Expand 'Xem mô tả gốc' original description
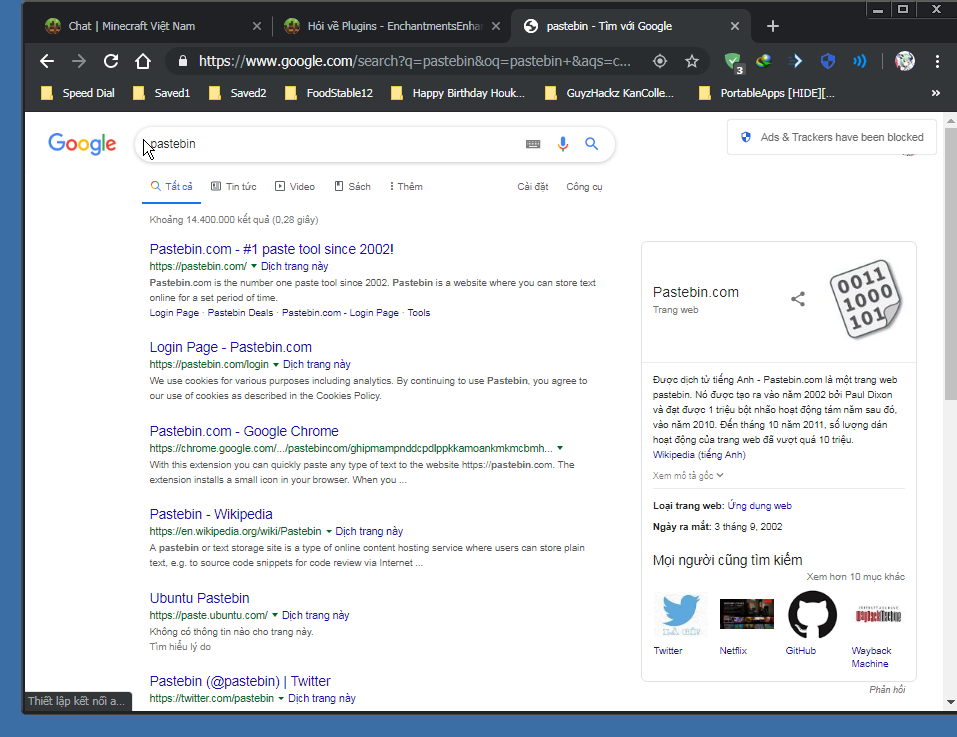957x737 pixels. (688, 475)
